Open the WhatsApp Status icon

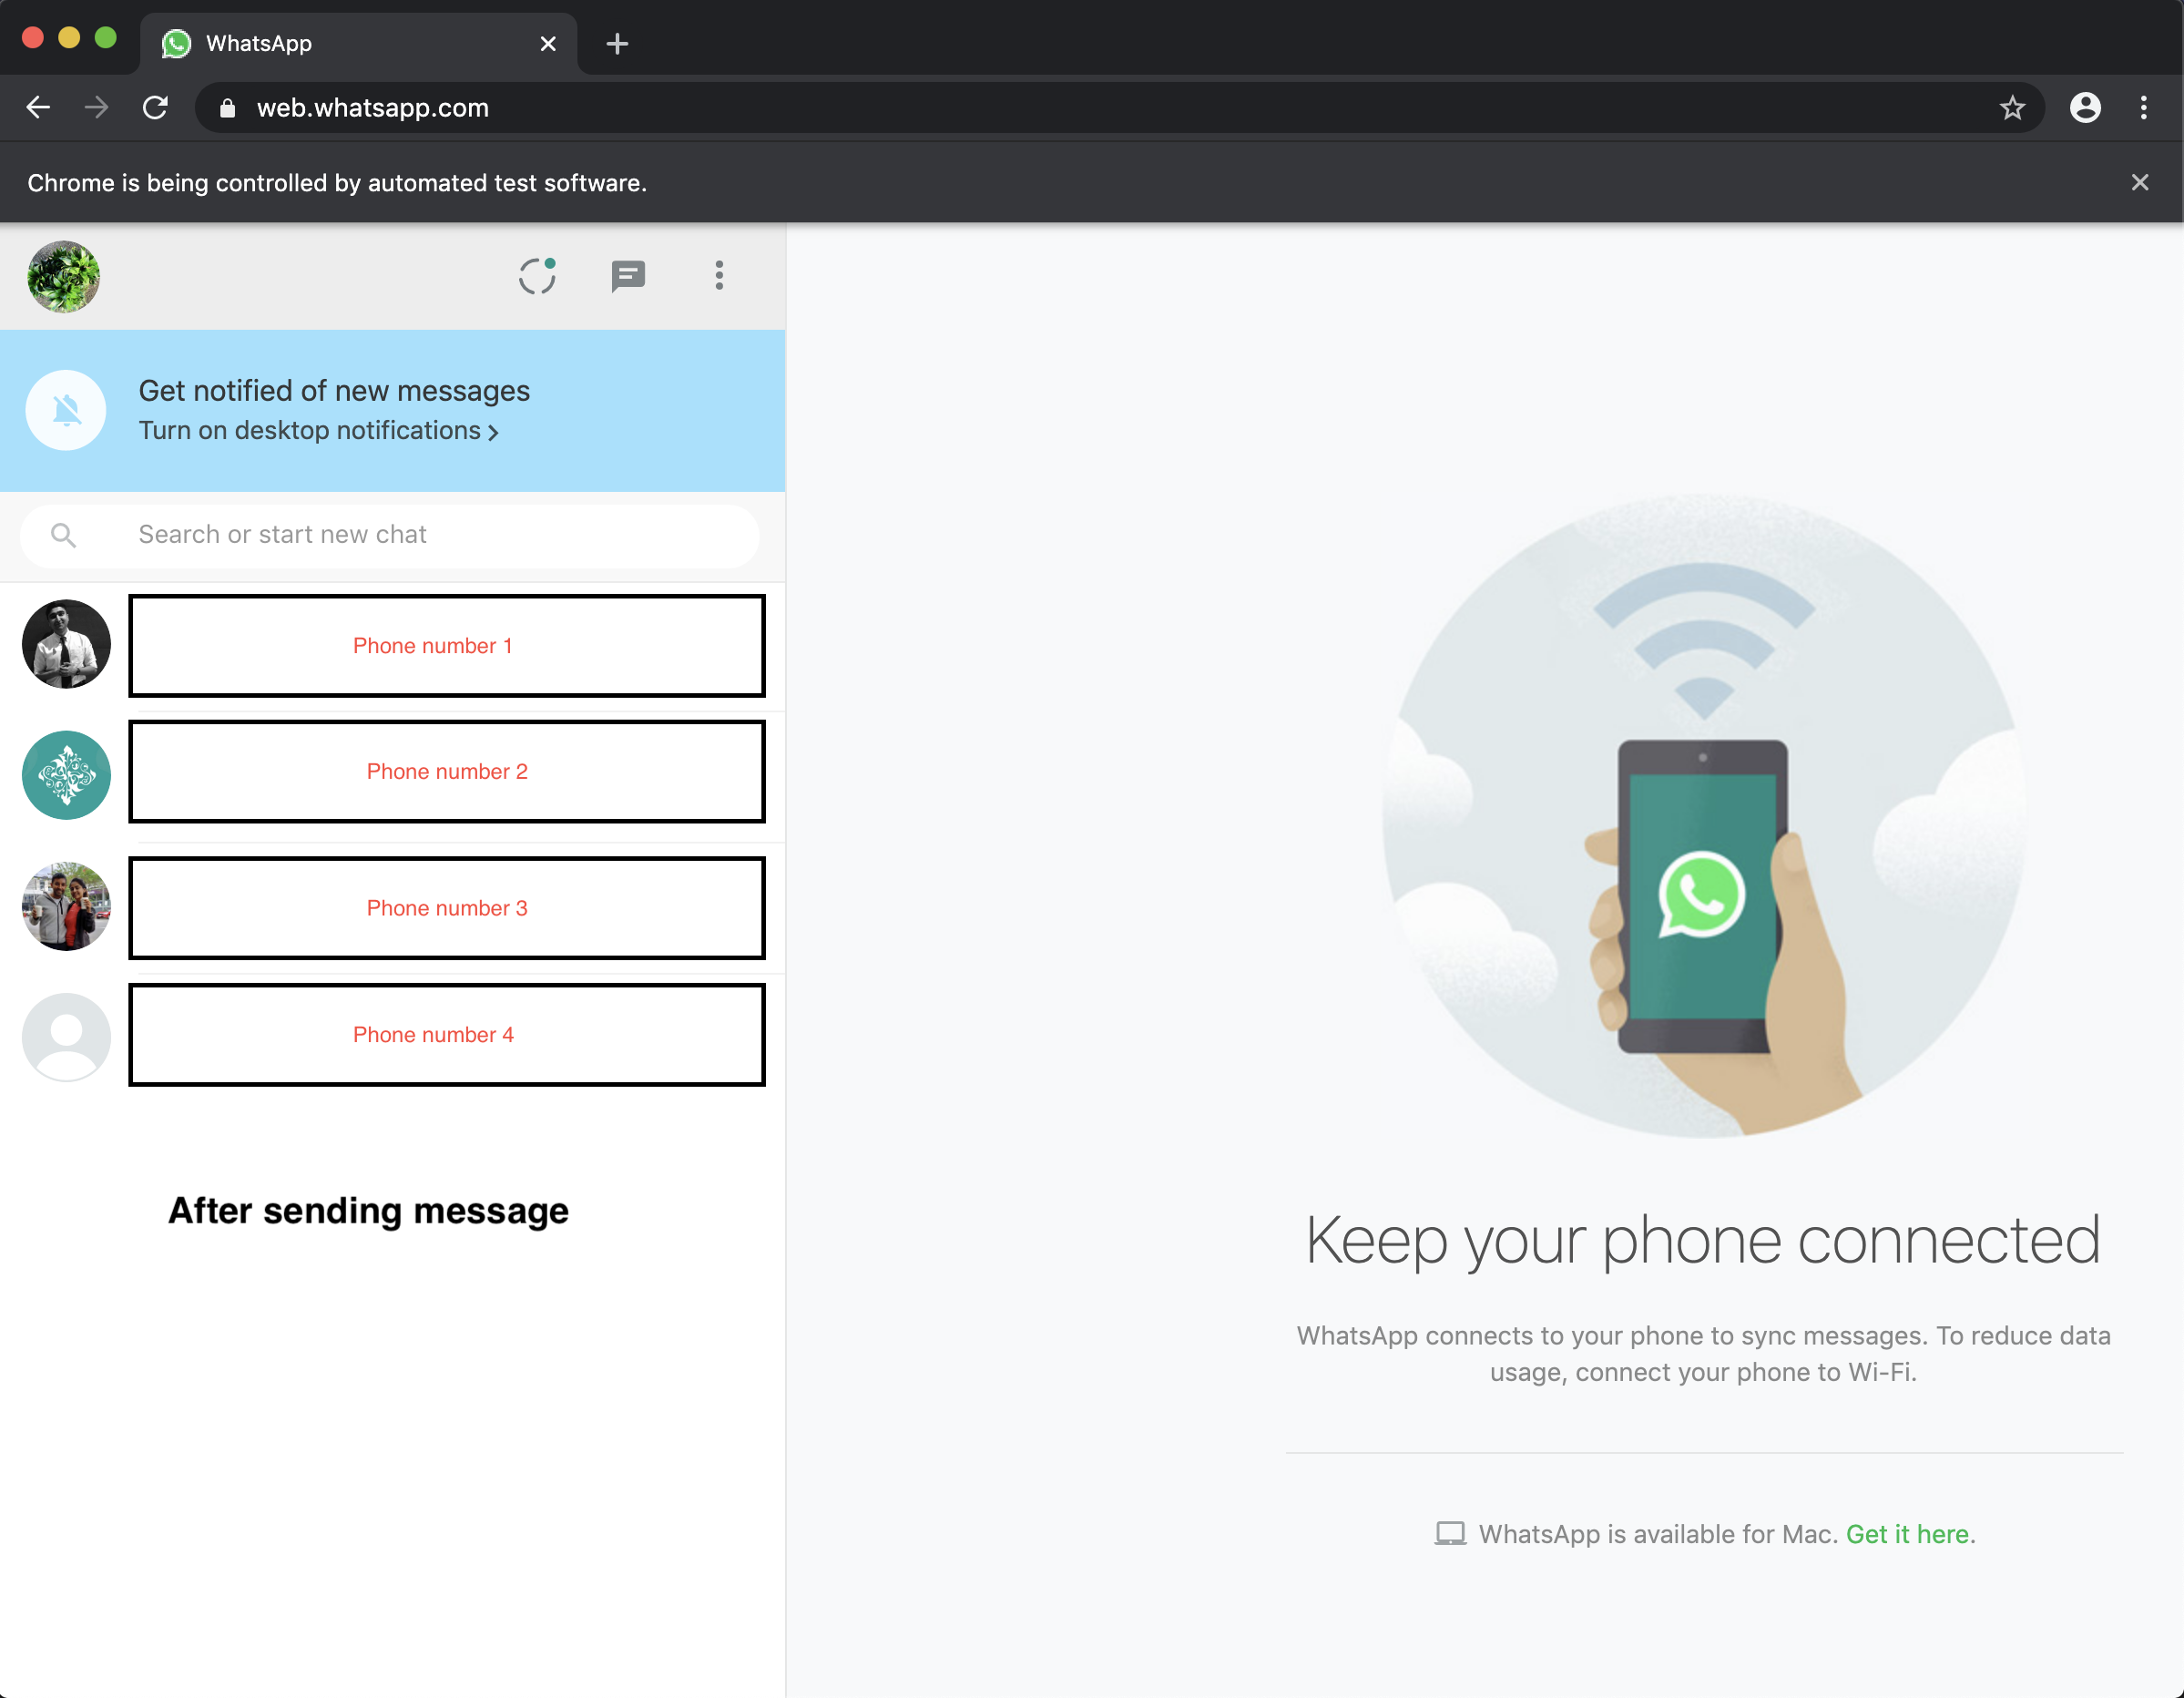tap(537, 276)
